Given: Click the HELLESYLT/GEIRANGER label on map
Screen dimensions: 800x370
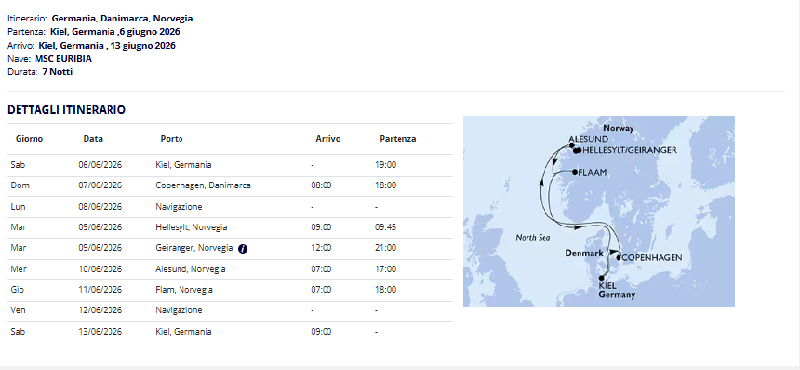Looking at the screenshot, I should tap(629, 150).
